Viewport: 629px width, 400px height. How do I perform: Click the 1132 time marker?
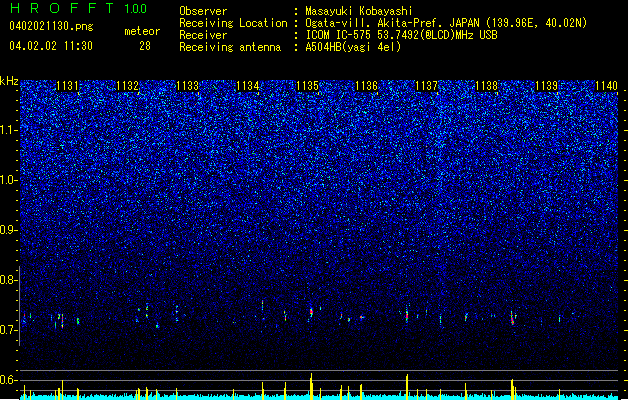(127, 85)
